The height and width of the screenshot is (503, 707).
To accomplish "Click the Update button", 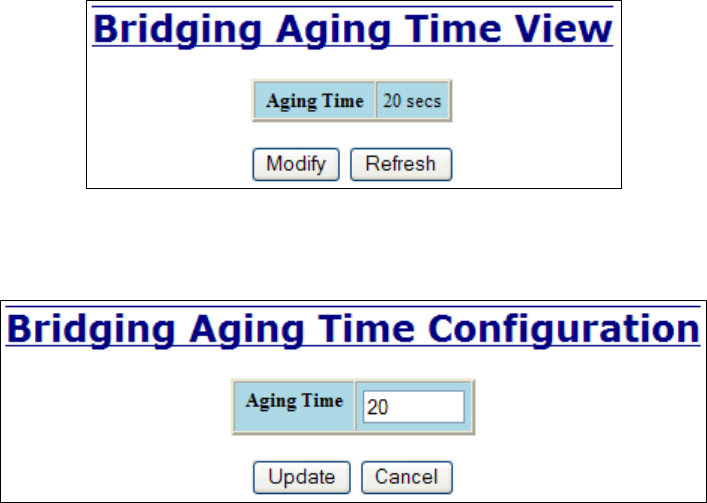I will pyautogui.click(x=301, y=476).
